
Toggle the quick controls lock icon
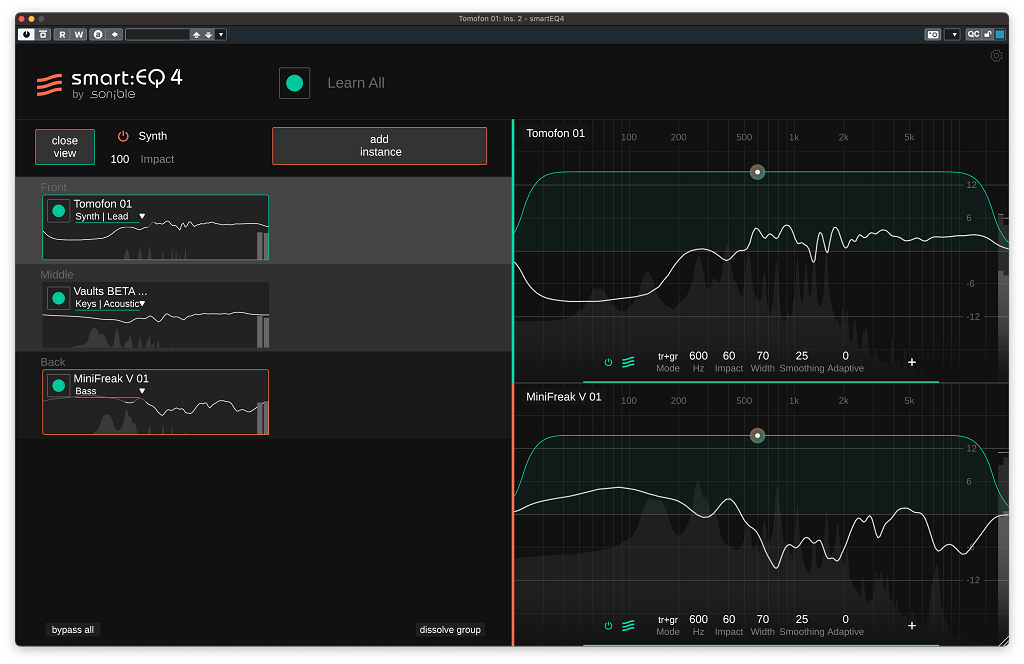click(987, 35)
